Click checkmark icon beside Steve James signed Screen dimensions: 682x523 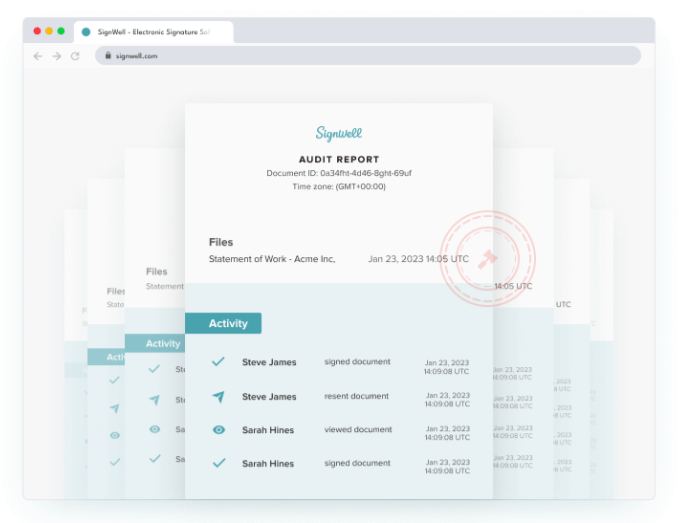[x=218, y=362]
